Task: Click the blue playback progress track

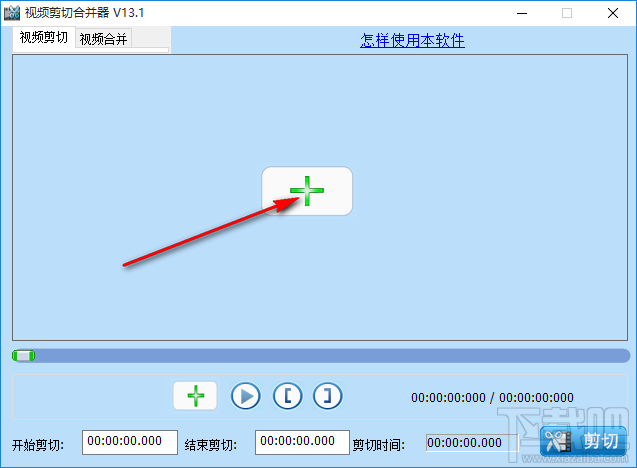Action: click(321, 356)
